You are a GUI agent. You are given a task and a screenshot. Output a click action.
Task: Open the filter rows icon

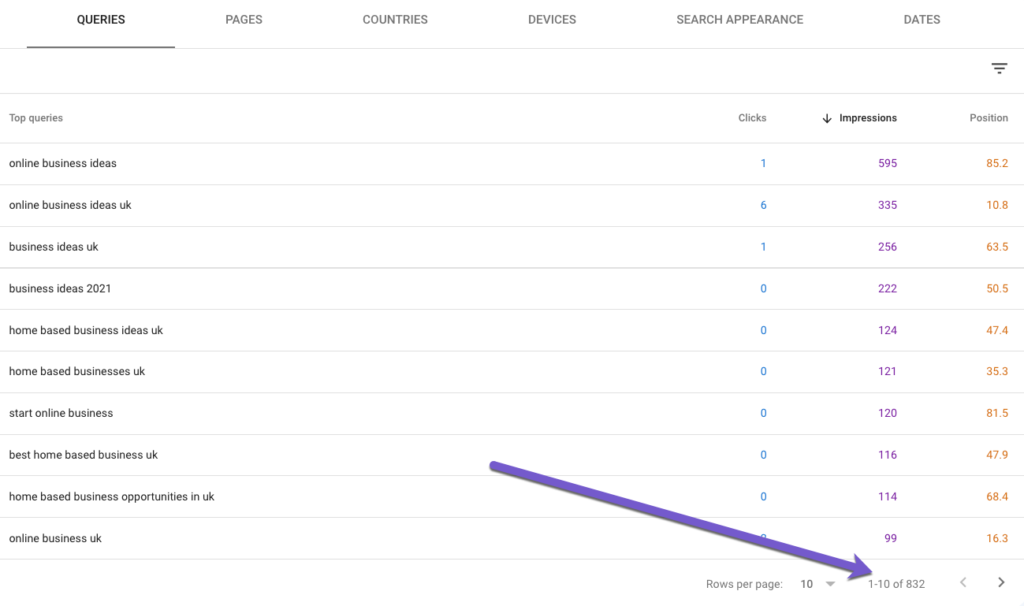[999, 68]
